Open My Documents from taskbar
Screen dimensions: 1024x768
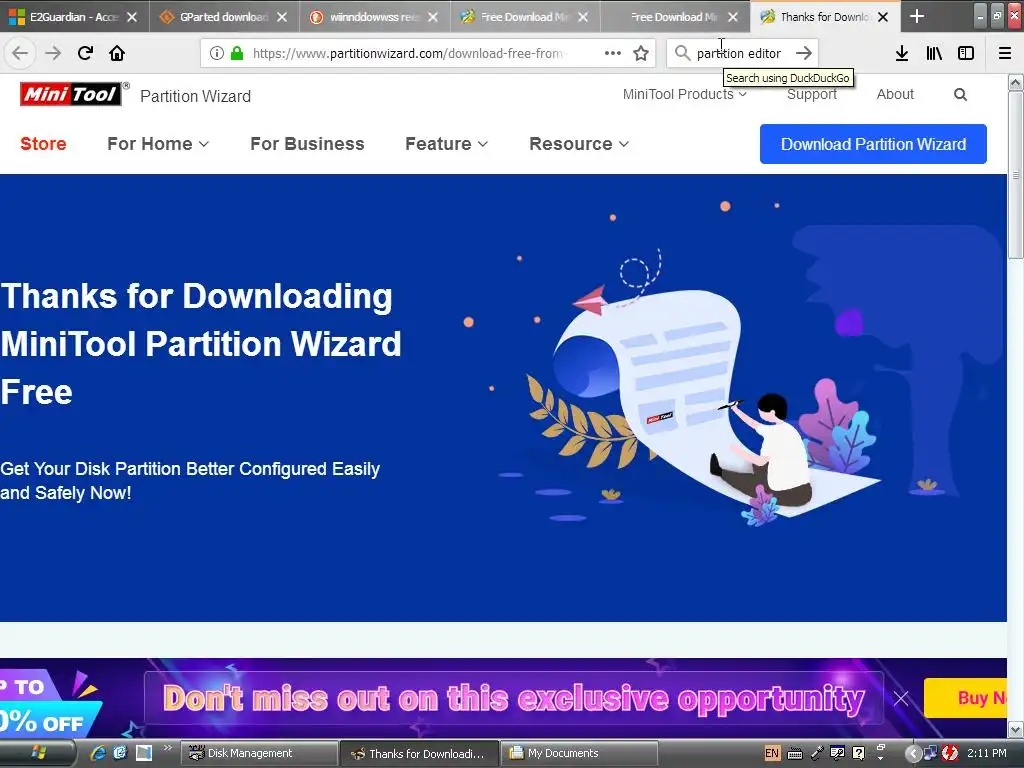click(578, 753)
